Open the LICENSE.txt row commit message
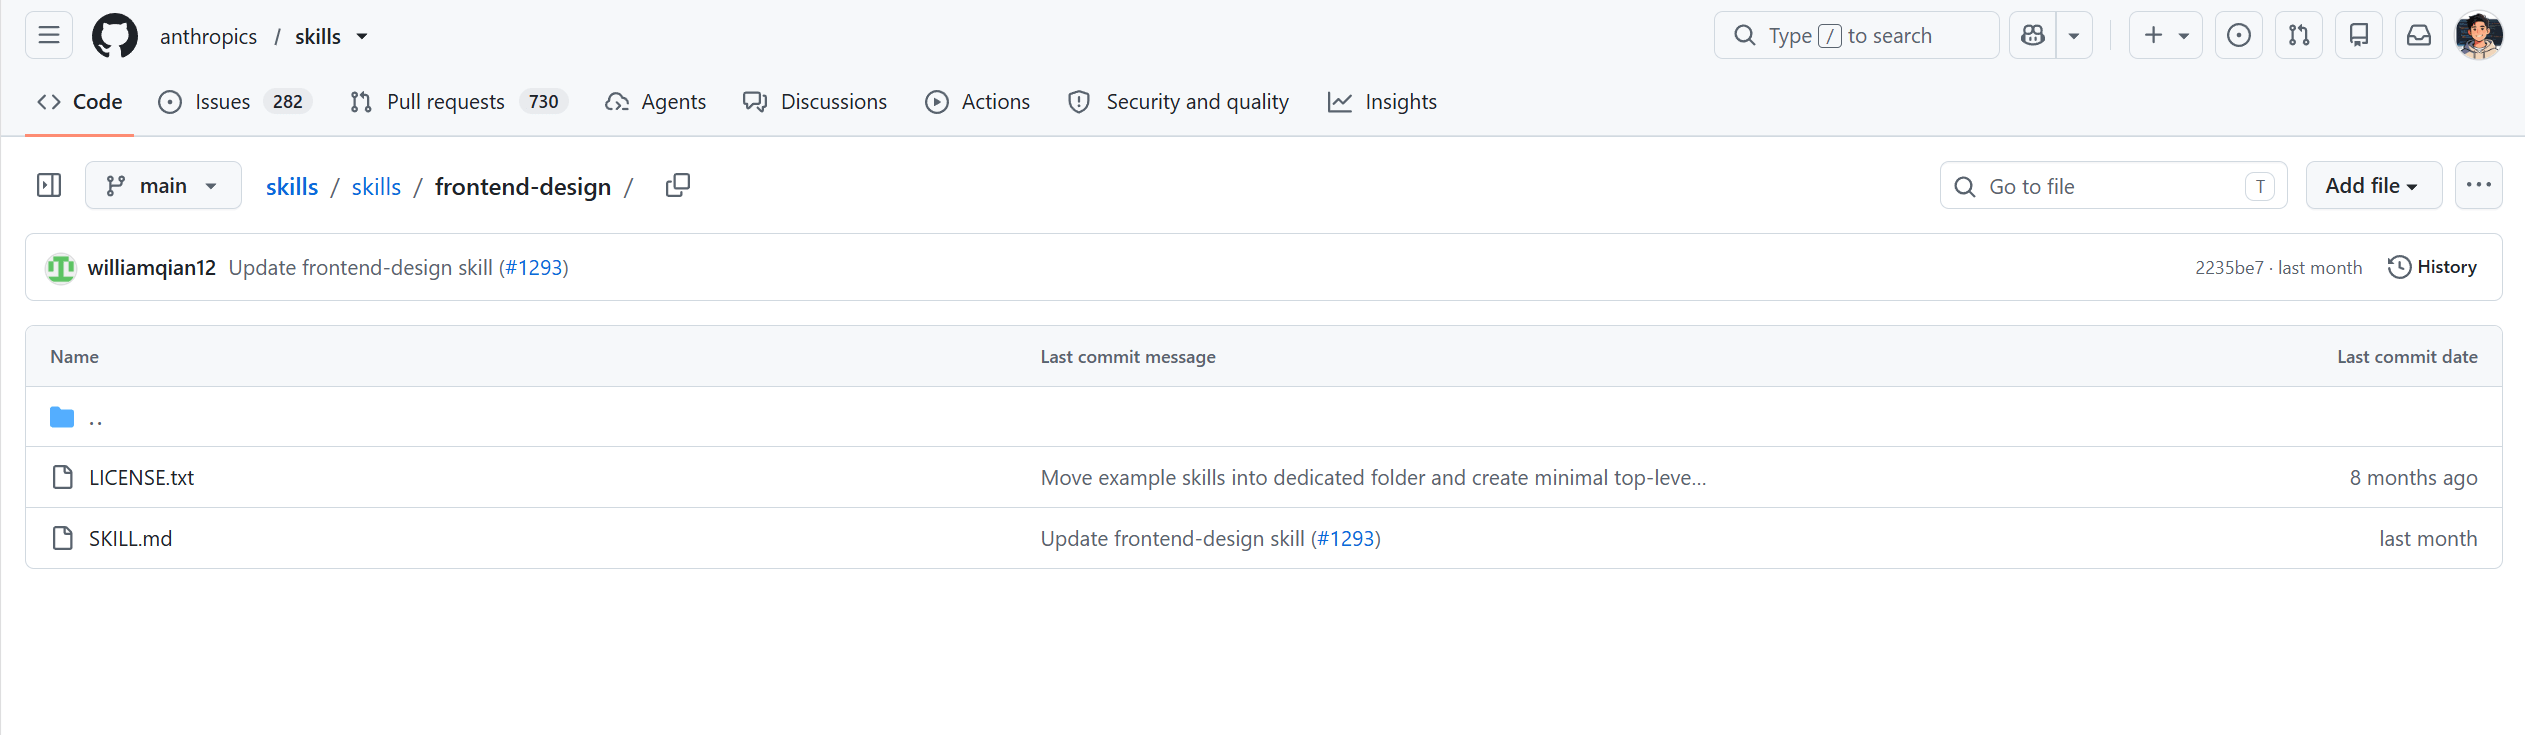This screenshot has width=2525, height=735. click(1373, 478)
